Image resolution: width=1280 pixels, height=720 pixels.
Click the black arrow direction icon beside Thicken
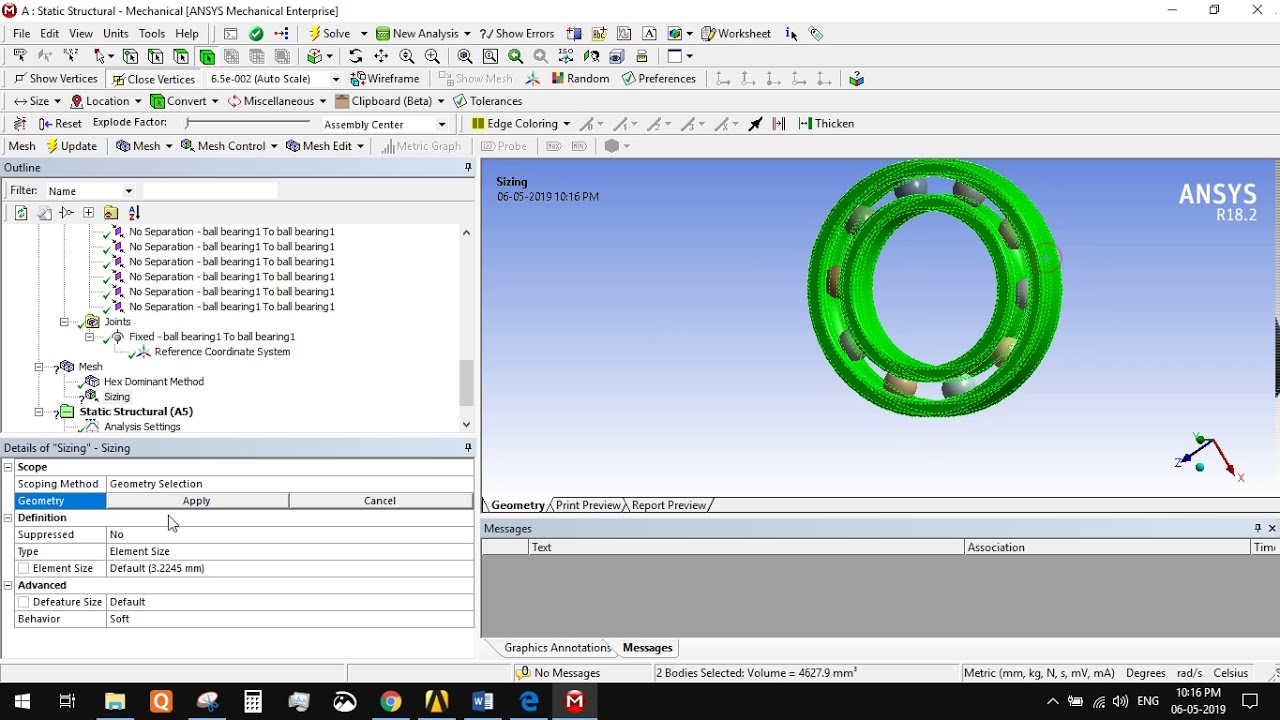pos(755,123)
